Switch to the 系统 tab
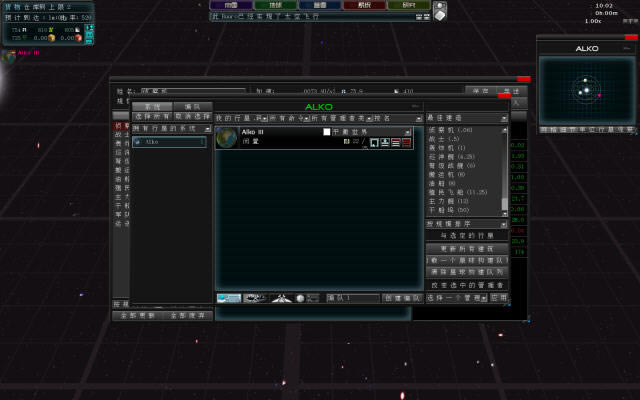640x400 pixels. [x=152, y=106]
